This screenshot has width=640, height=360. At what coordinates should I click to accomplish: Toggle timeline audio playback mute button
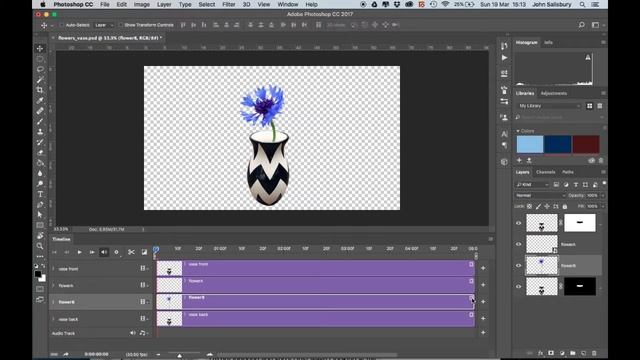tap(104, 252)
